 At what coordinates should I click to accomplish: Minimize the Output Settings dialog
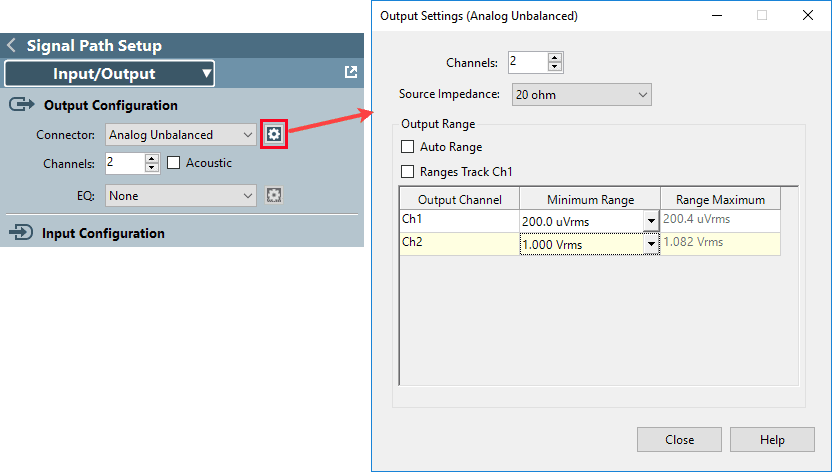coord(715,16)
